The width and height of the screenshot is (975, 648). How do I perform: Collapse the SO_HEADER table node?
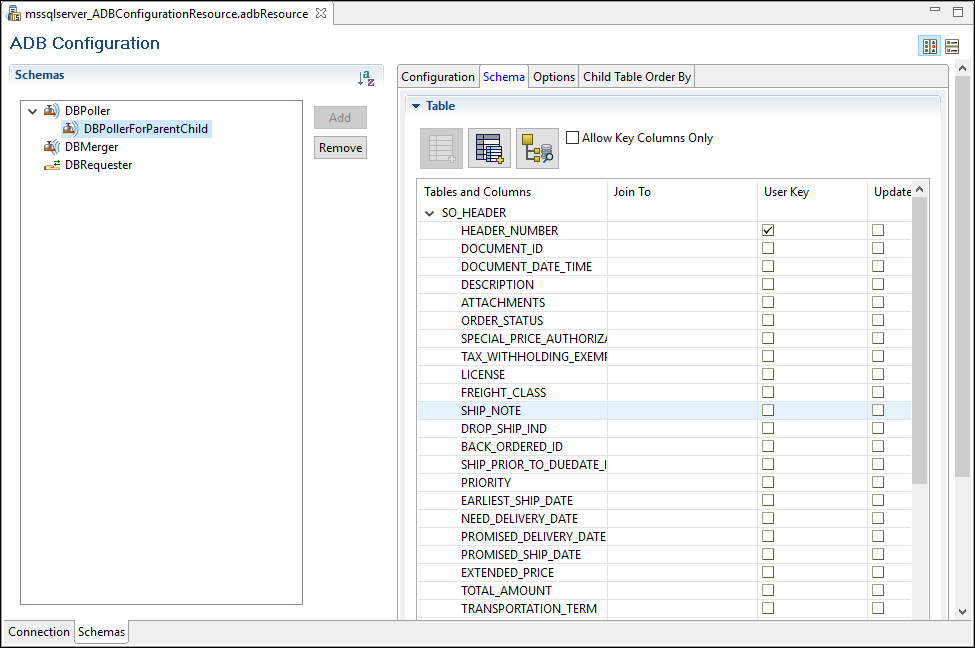tap(430, 213)
